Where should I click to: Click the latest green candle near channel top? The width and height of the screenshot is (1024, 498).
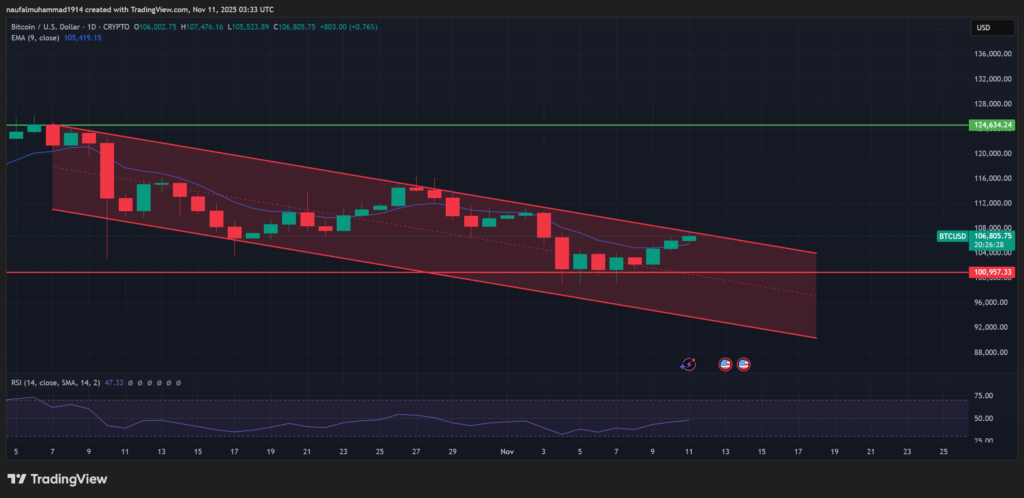tap(689, 238)
